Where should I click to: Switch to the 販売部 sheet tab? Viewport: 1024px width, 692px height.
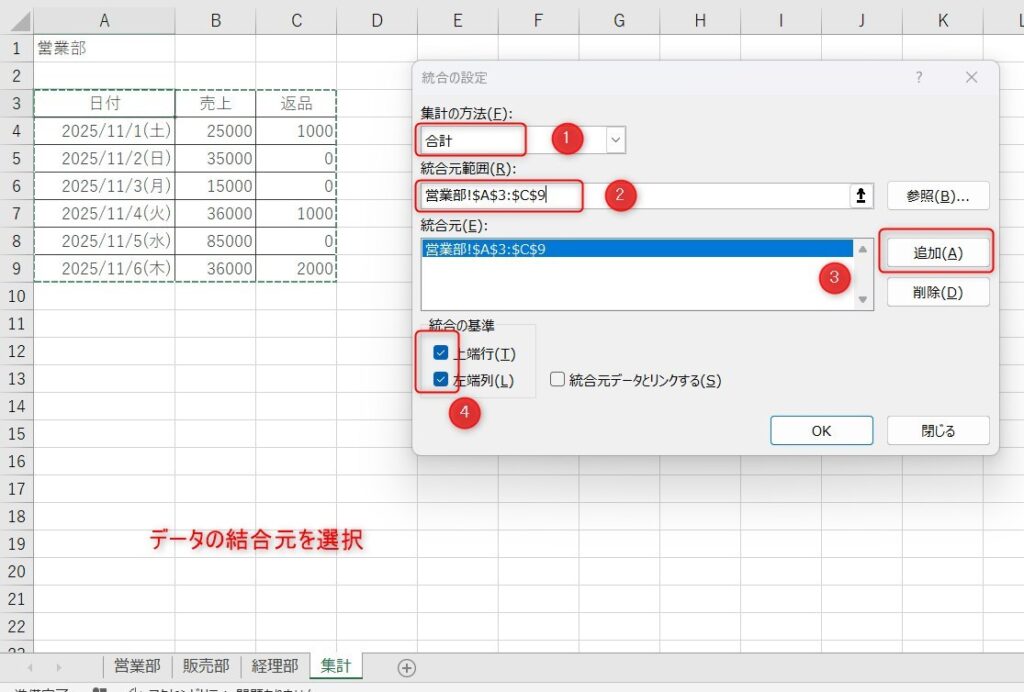tap(206, 665)
